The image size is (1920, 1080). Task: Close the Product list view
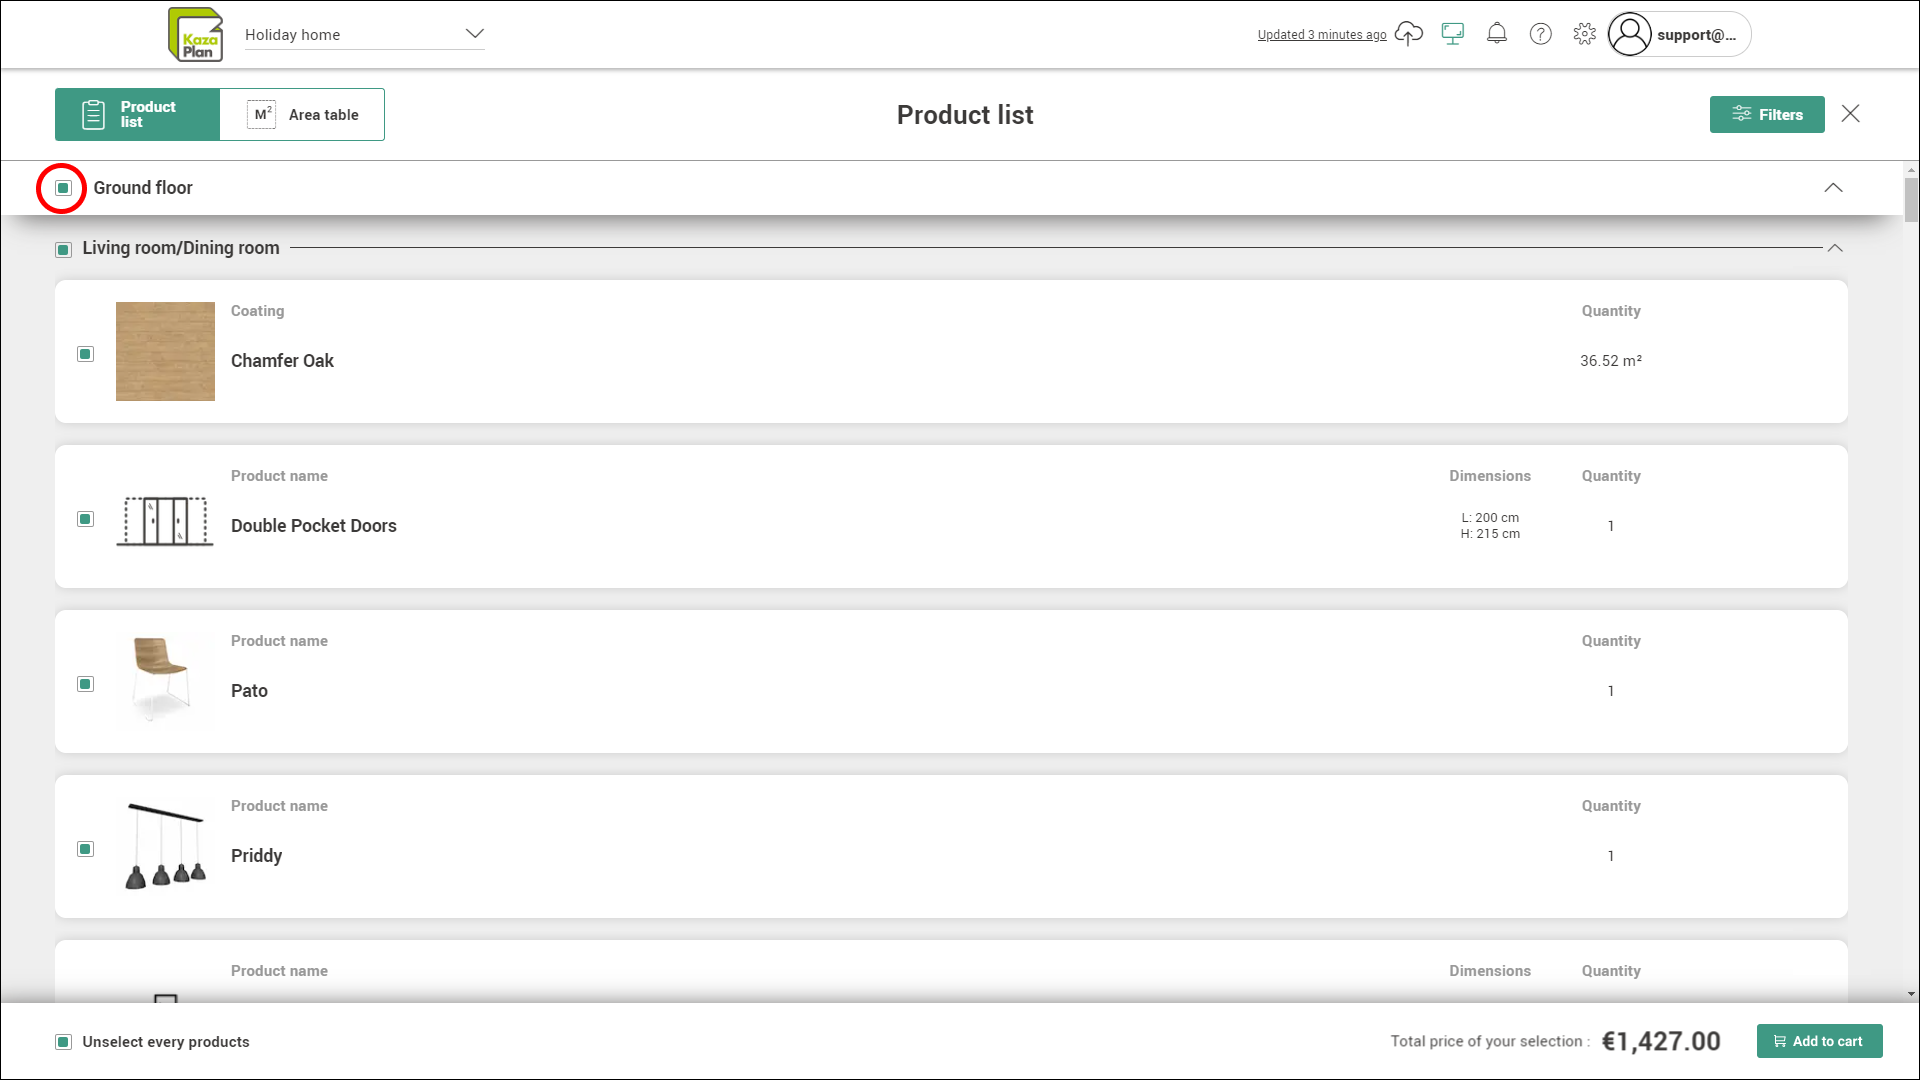1851,114
